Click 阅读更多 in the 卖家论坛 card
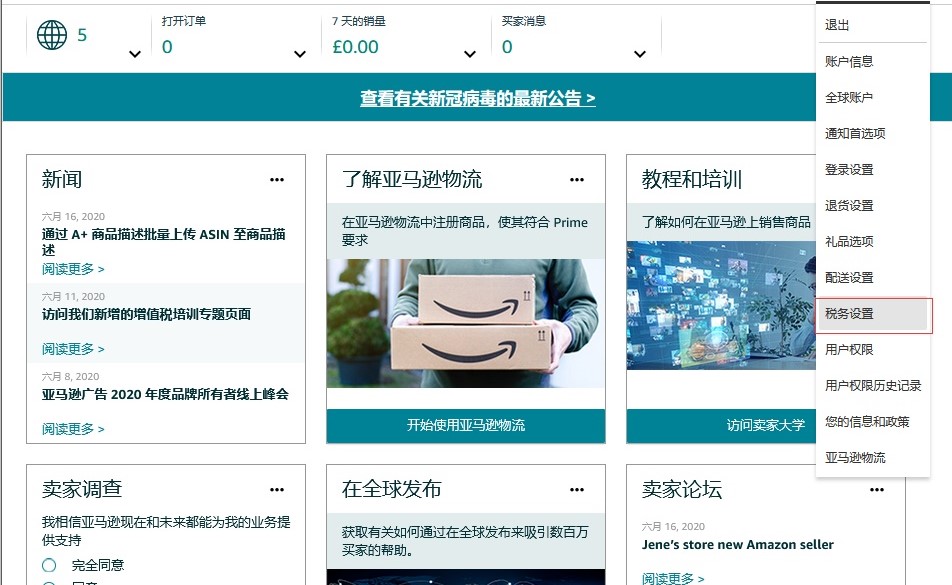Screen dimensions: 952x585 pos(673,578)
